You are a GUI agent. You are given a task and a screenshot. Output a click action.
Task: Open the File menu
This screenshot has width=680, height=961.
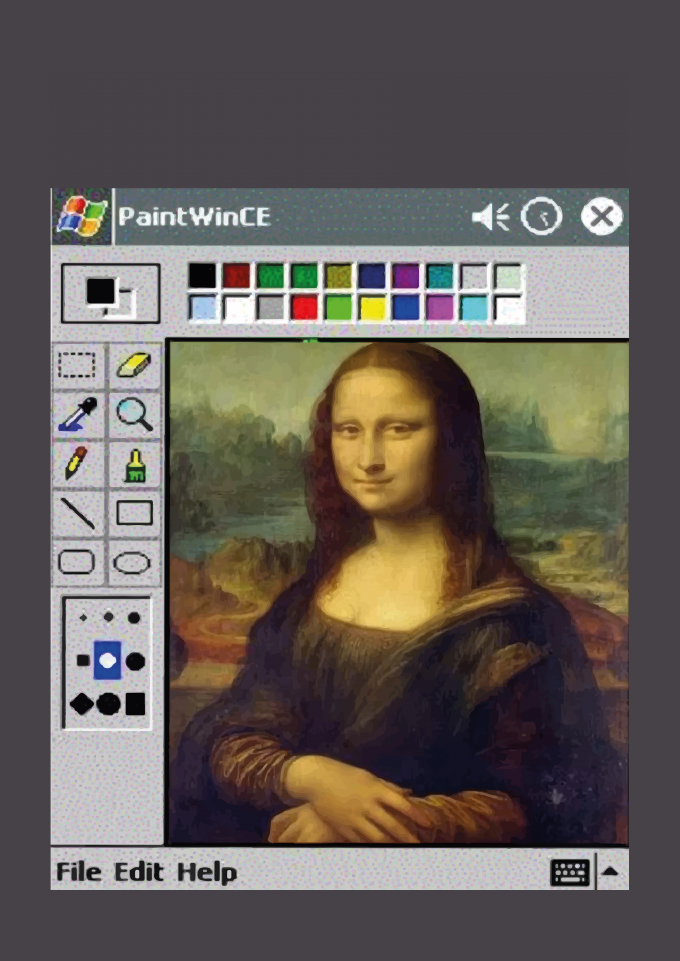click(78, 872)
